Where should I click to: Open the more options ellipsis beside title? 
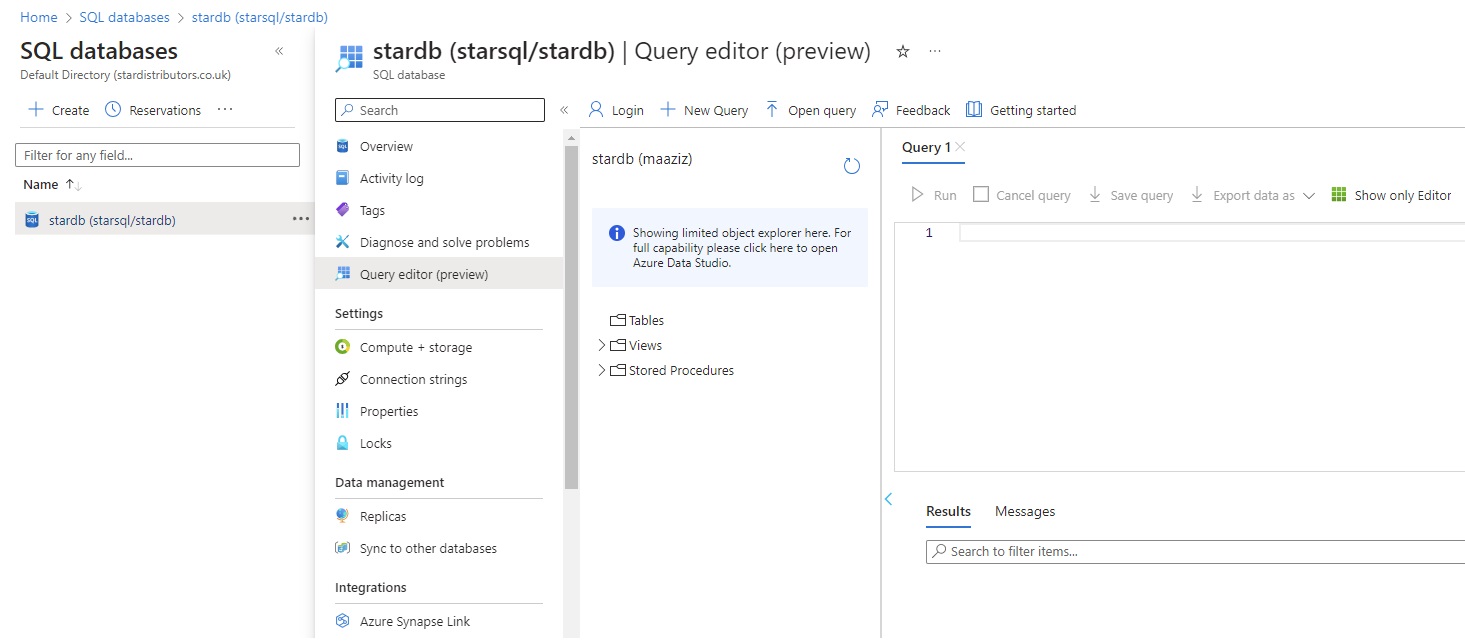[936, 51]
